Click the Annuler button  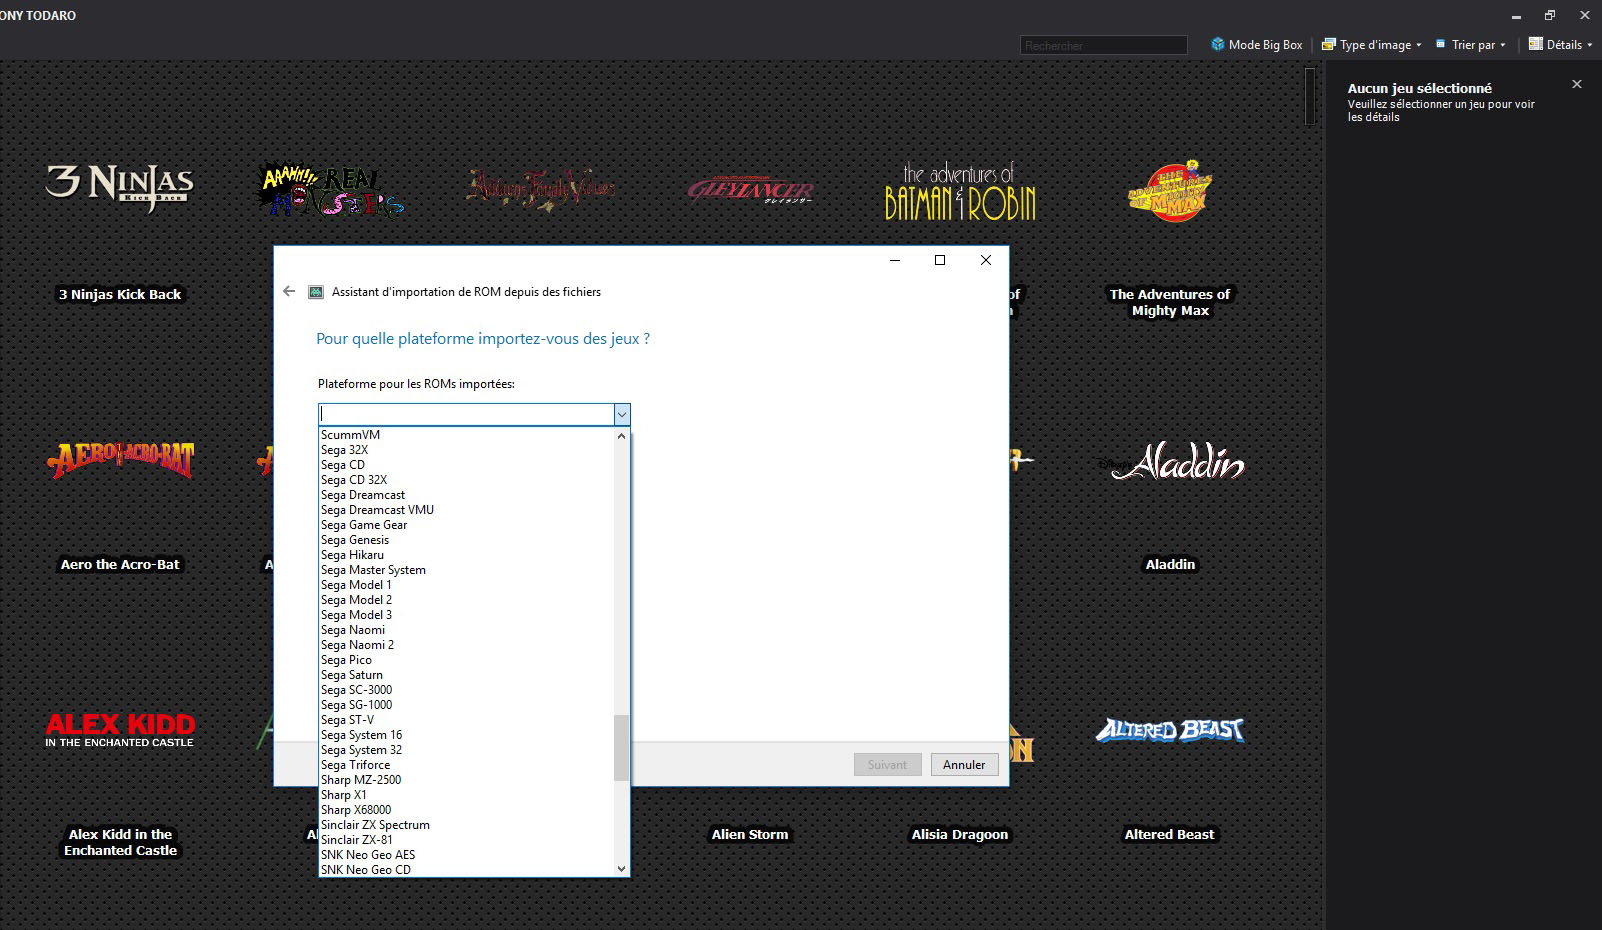[964, 765]
